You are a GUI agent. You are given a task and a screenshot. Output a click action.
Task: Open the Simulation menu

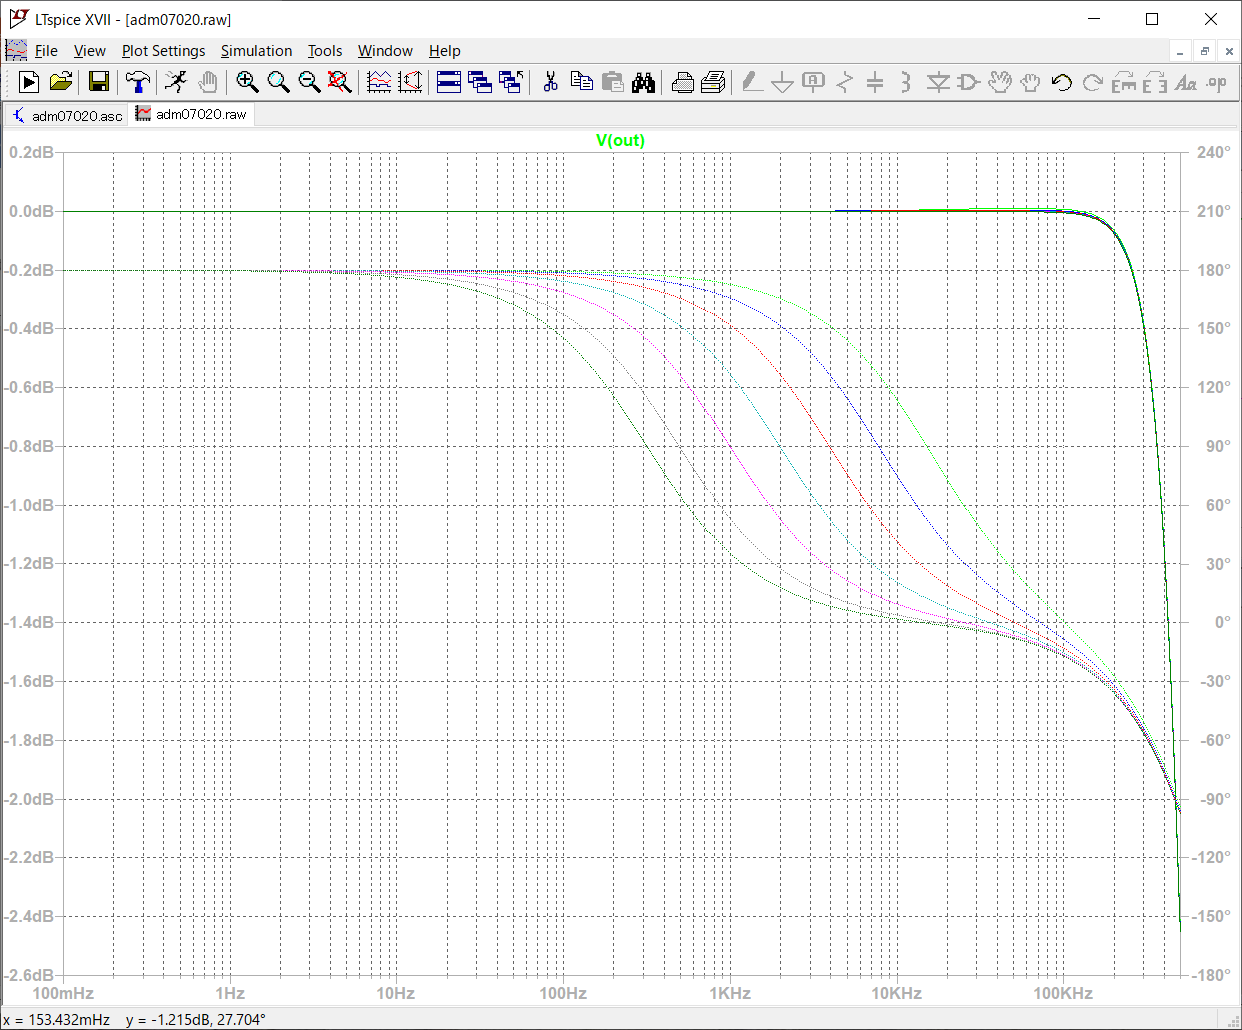[x=256, y=51]
